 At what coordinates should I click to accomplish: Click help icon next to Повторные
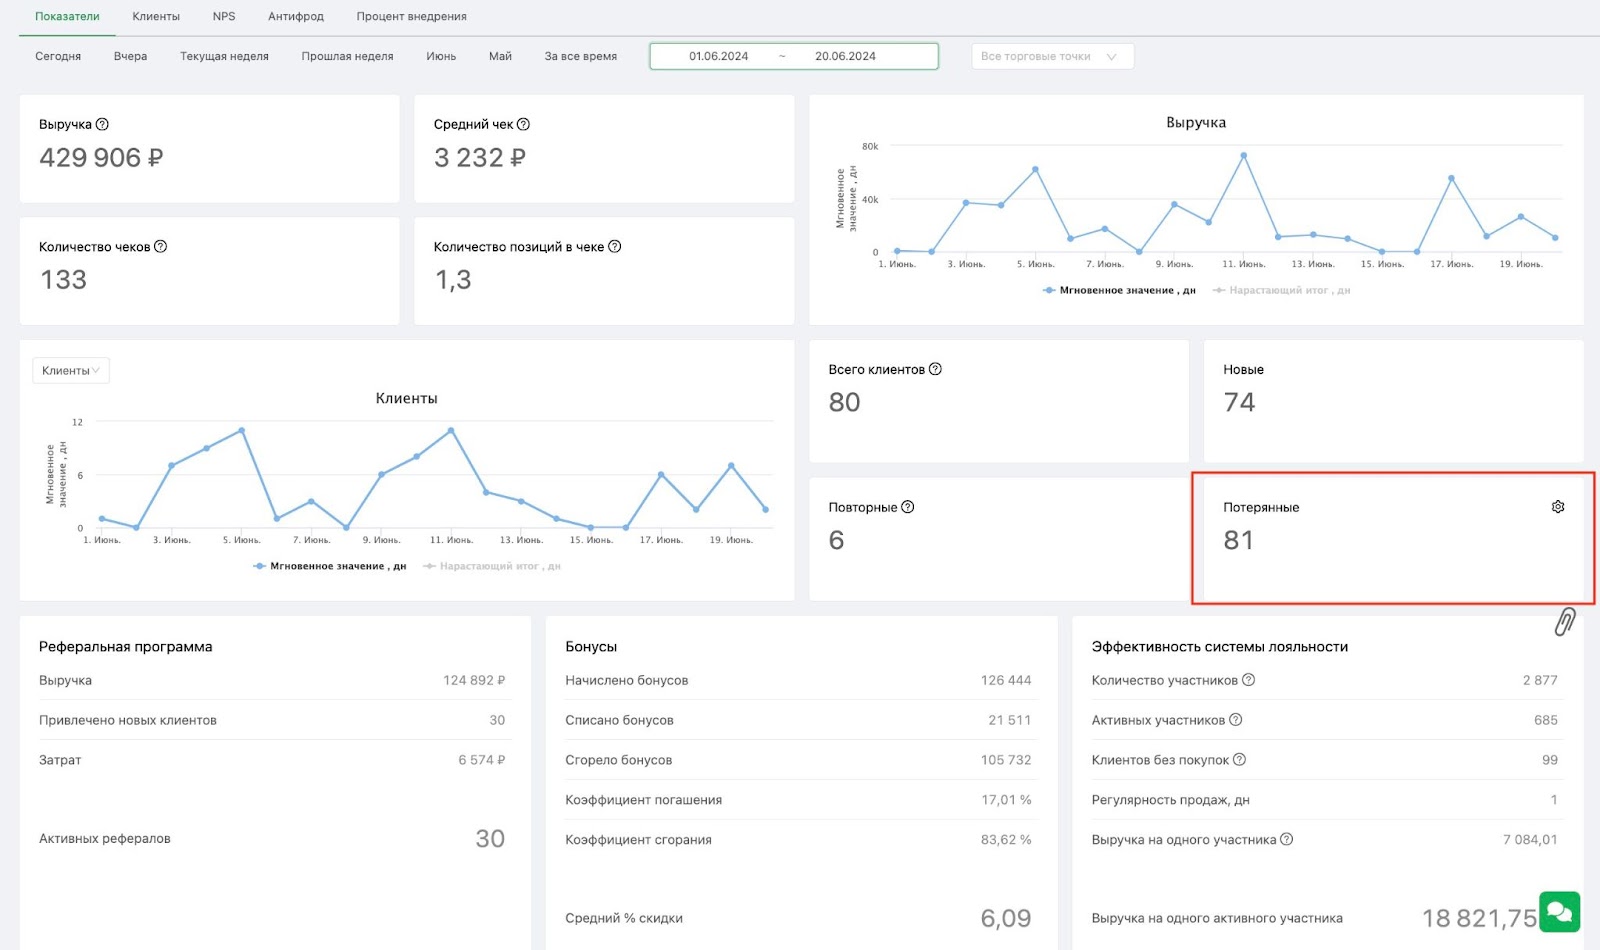[x=908, y=507]
